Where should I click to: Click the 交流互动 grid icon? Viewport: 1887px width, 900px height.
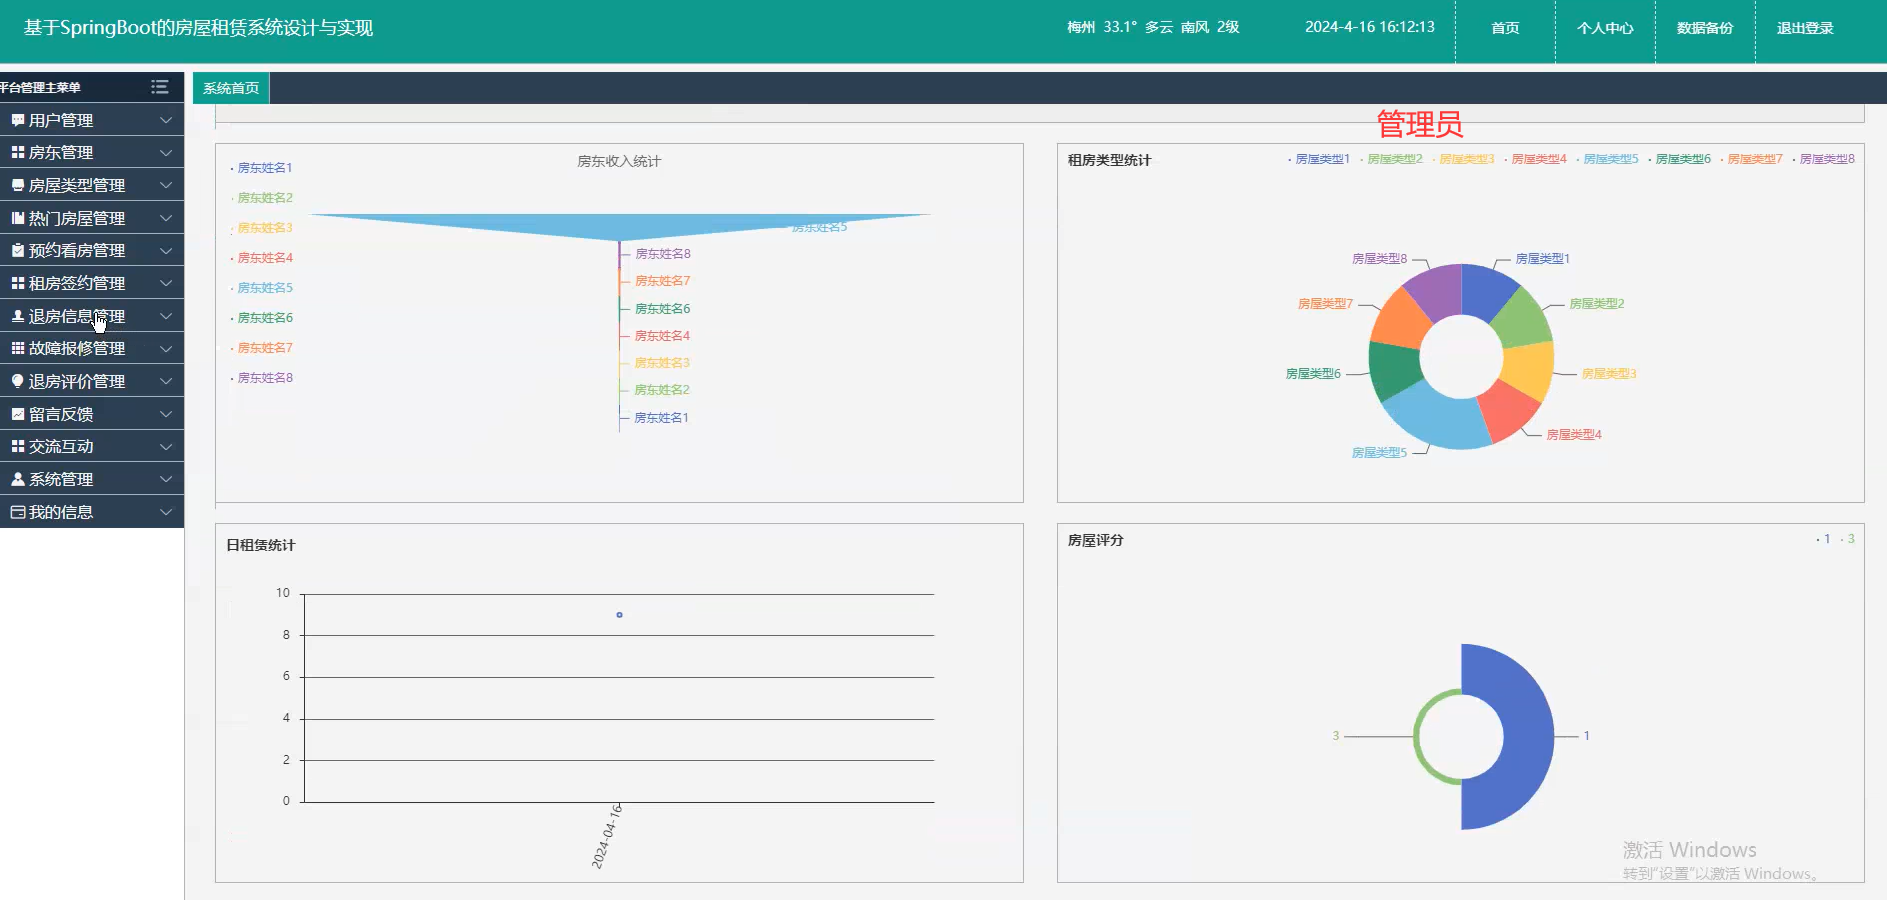tap(18, 446)
